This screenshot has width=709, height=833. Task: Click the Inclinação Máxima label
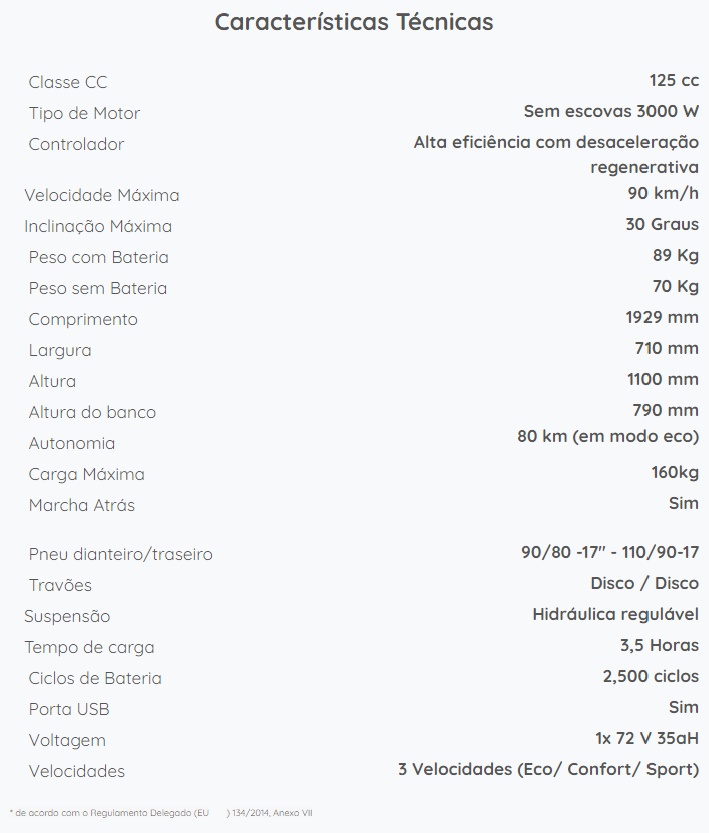pos(98,226)
